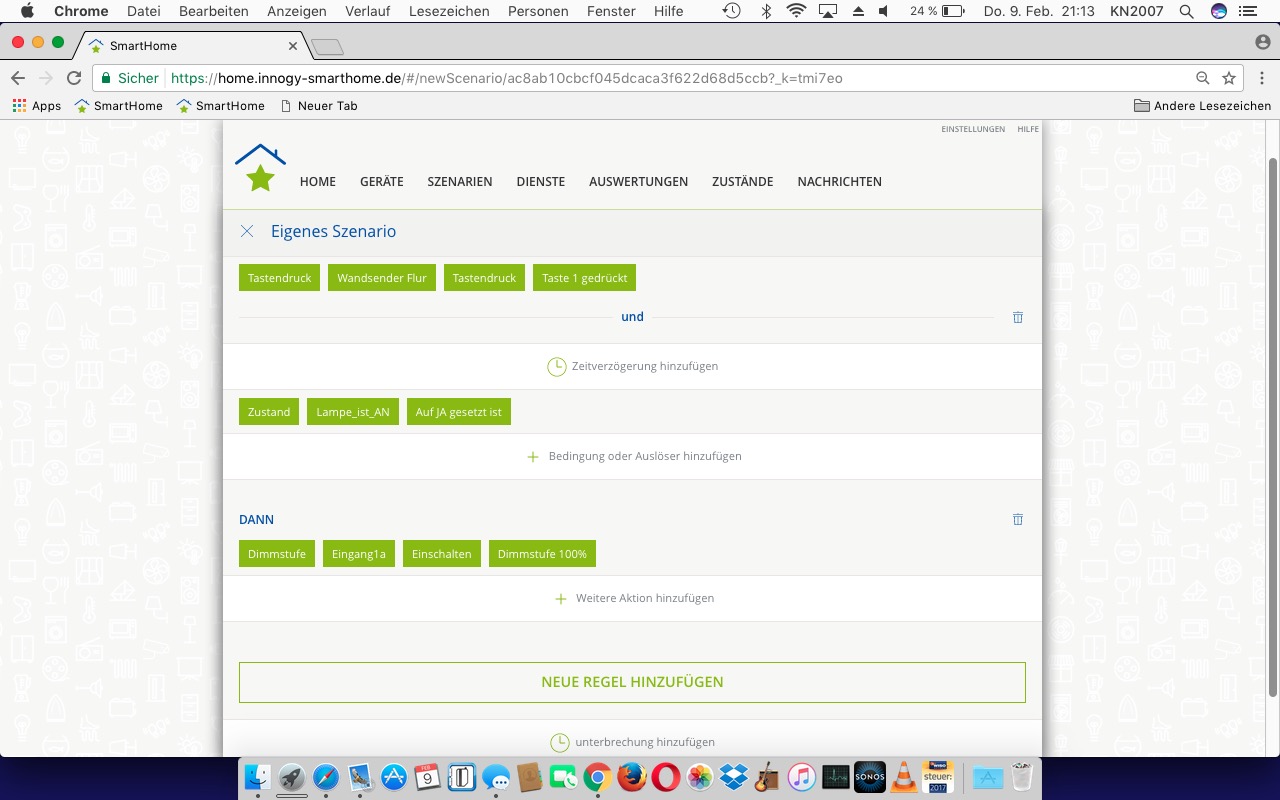Open the GERÄTE navigation tab
The width and height of the screenshot is (1280, 800).
pos(381,182)
